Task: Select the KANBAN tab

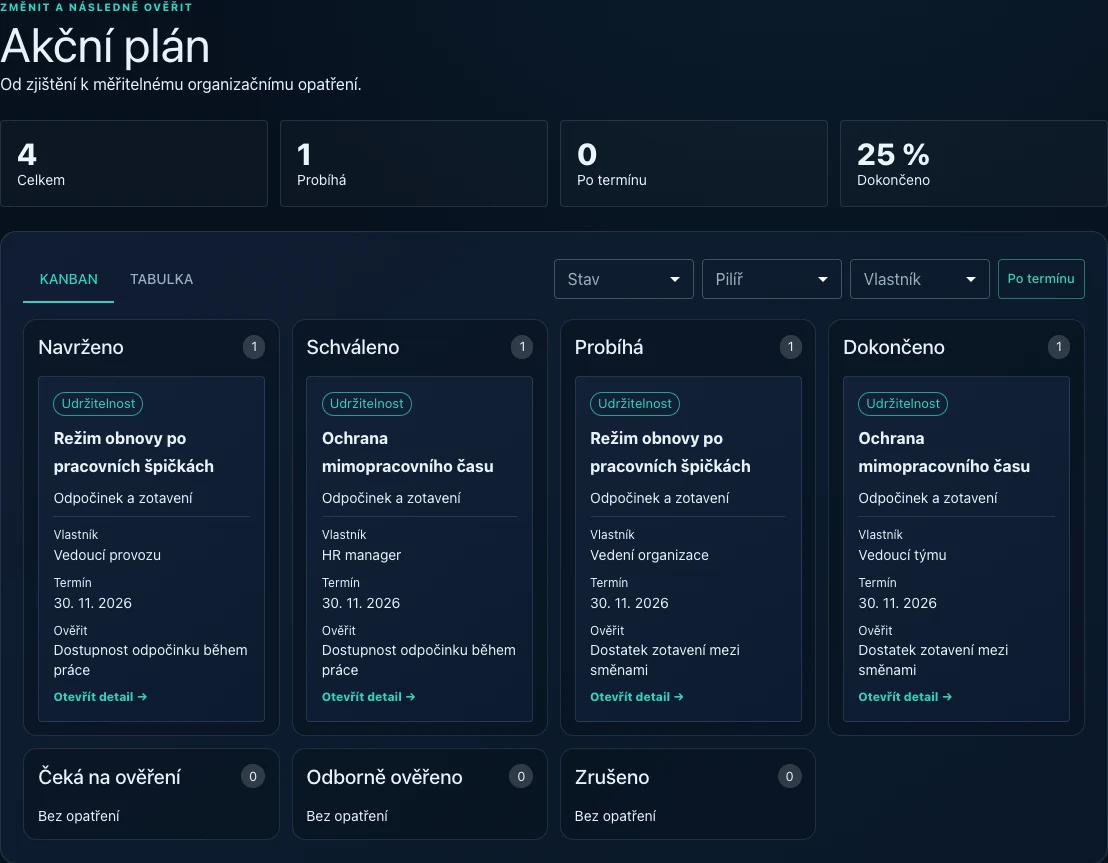Action: coord(69,279)
